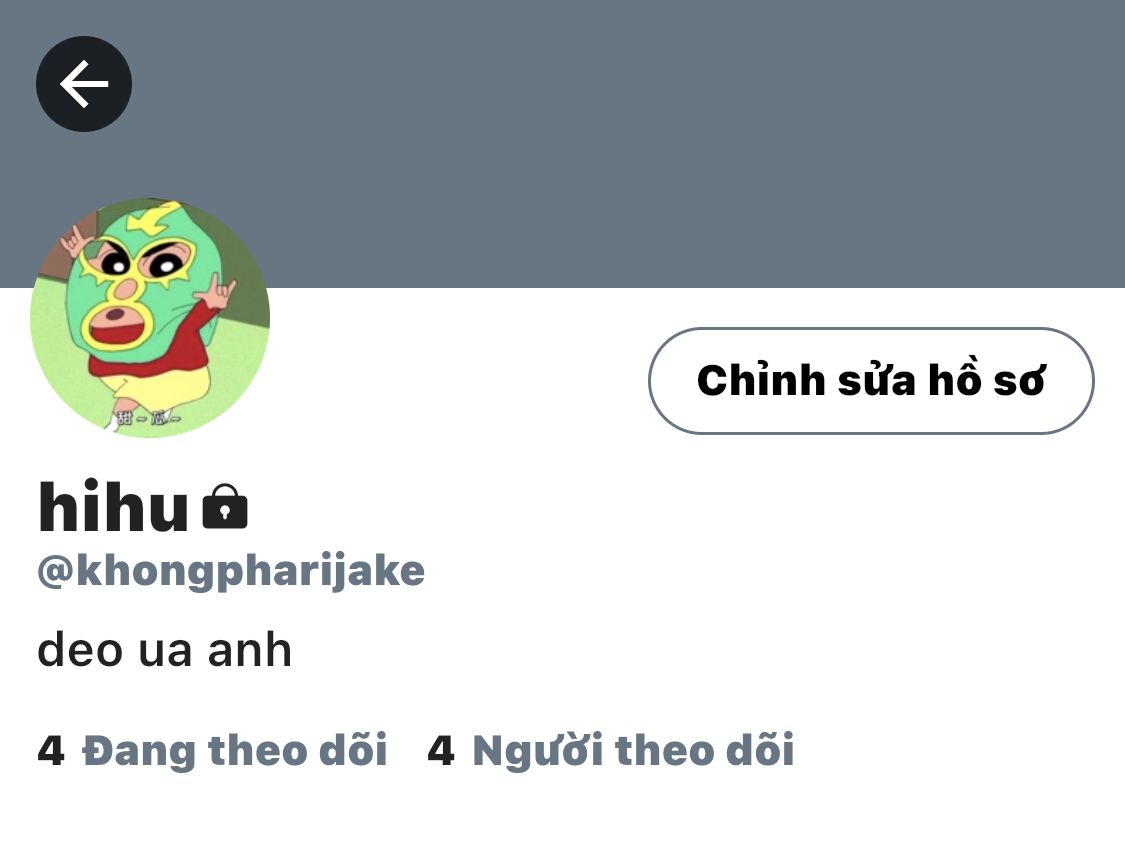
Task: Tap the white arrow inside the dark circle
Action: click(x=84, y=84)
